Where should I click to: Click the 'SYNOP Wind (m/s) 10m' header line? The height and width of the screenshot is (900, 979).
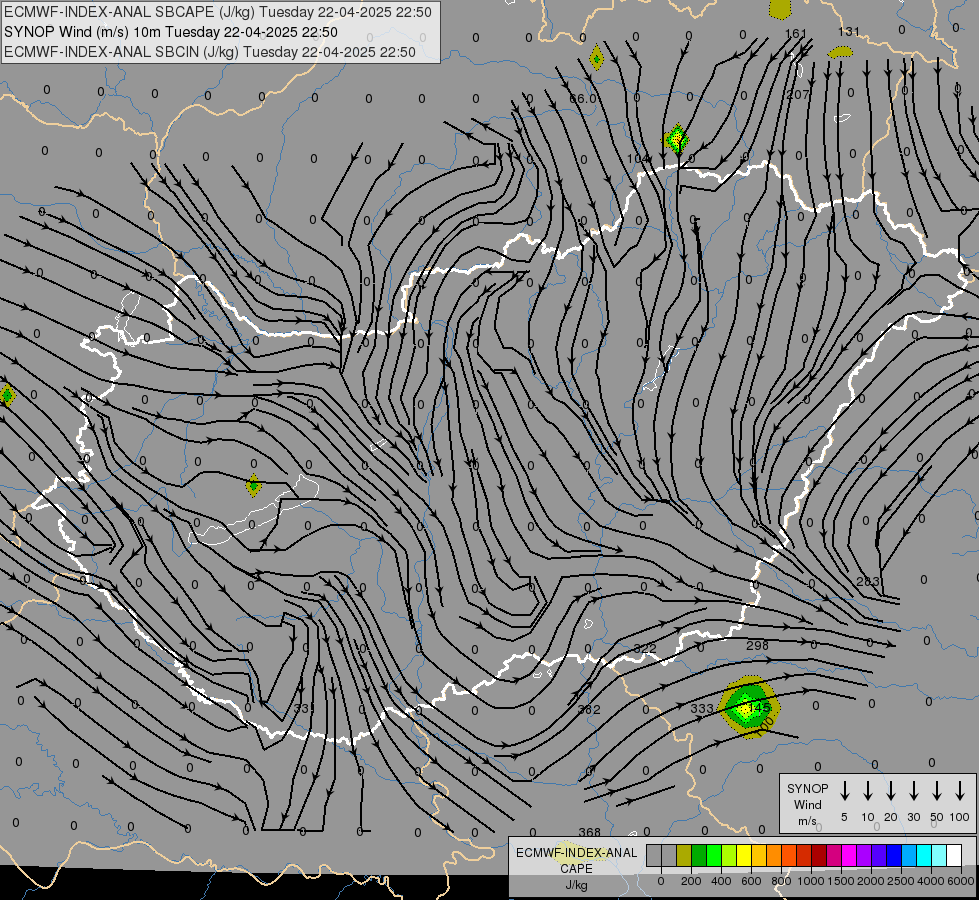coord(170,32)
